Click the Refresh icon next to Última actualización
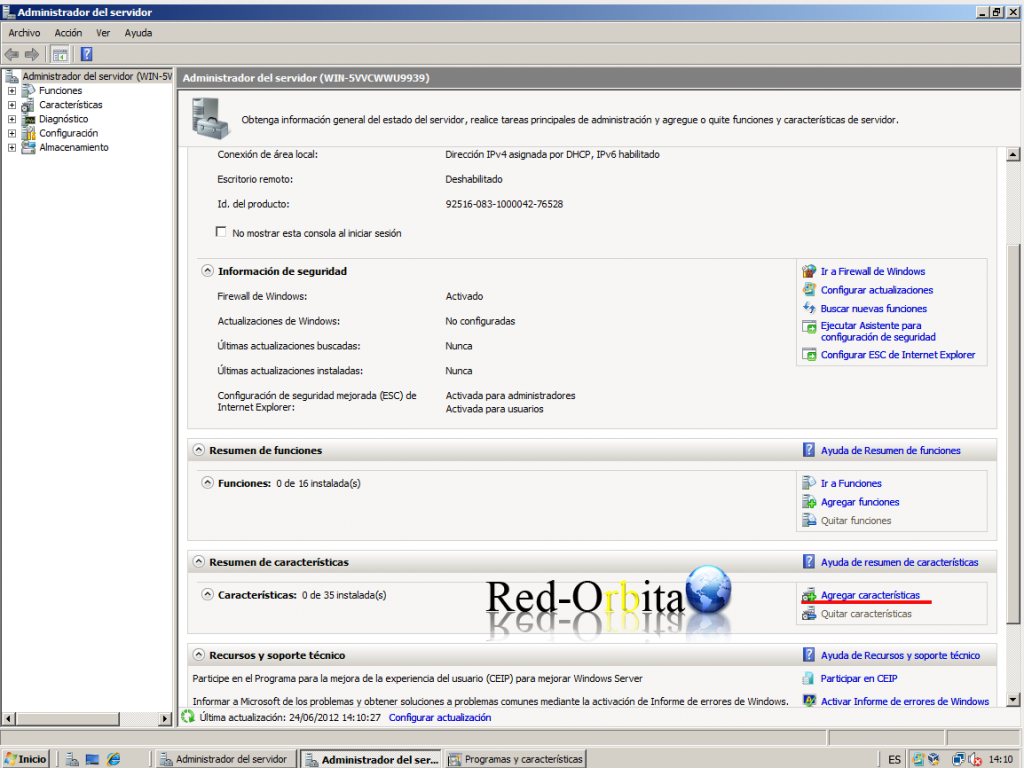 click(x=188, y=717)
